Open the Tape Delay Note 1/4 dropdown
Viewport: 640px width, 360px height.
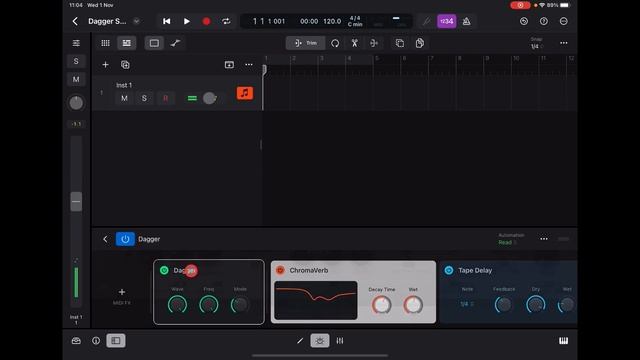[467, 304]
